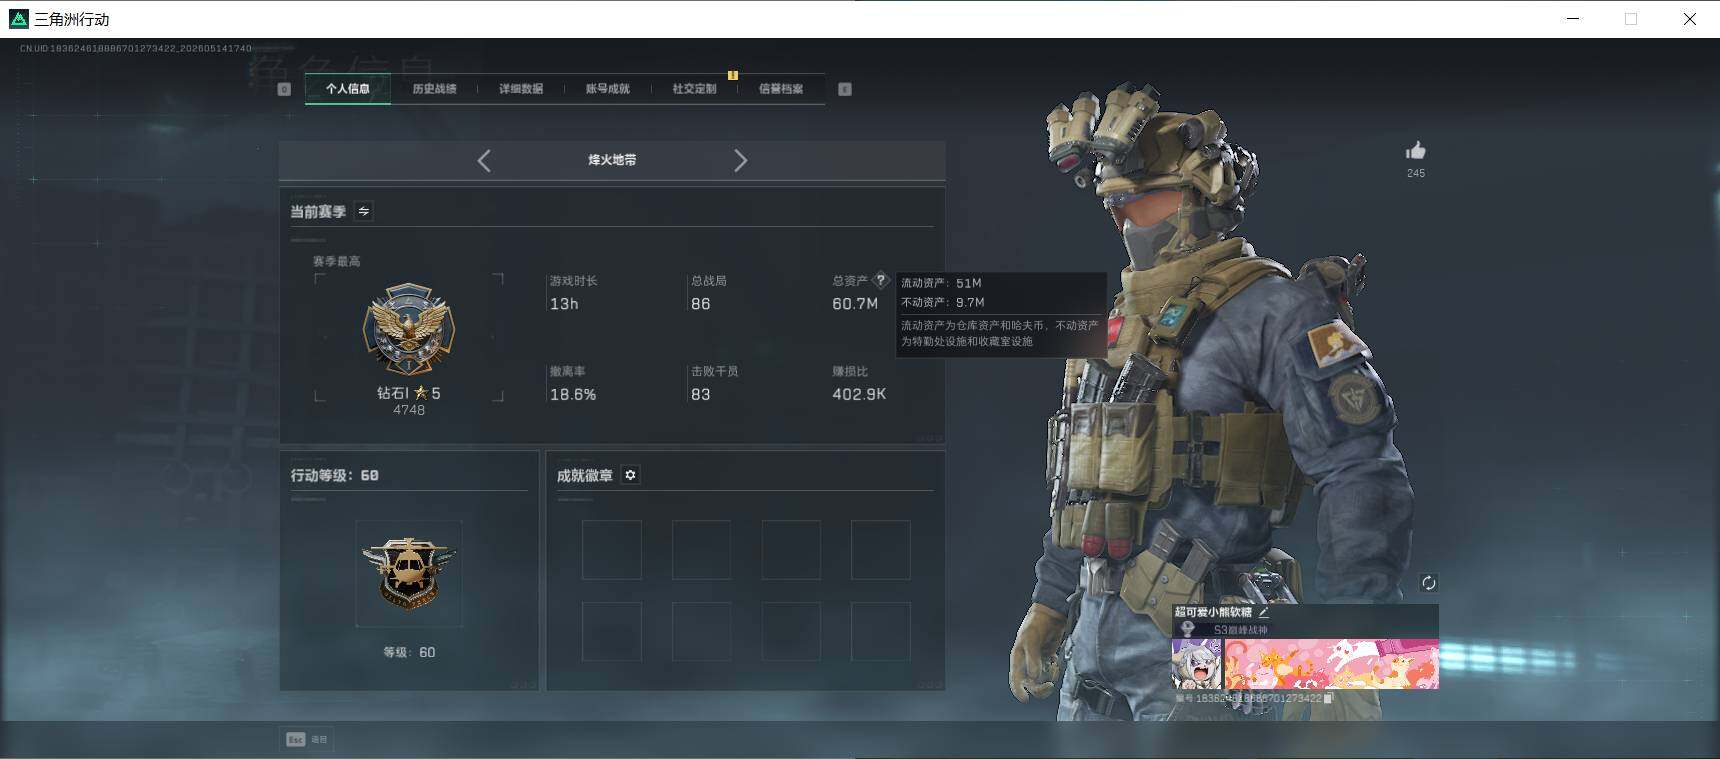
Task: Give a thumbs-up like to this profile
Action: [x=1415, y=151]
